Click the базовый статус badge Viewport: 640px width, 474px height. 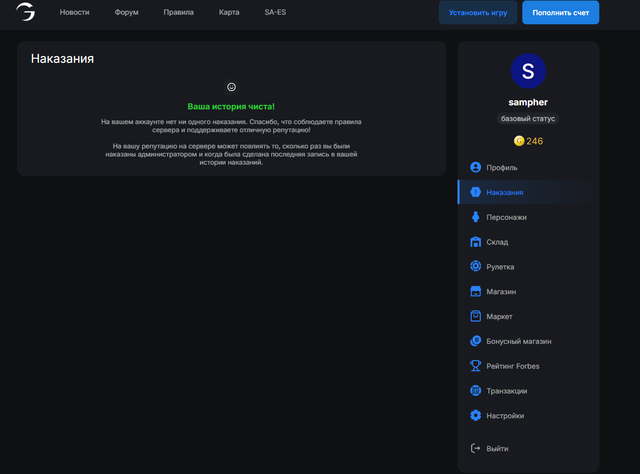pos(528,119)
